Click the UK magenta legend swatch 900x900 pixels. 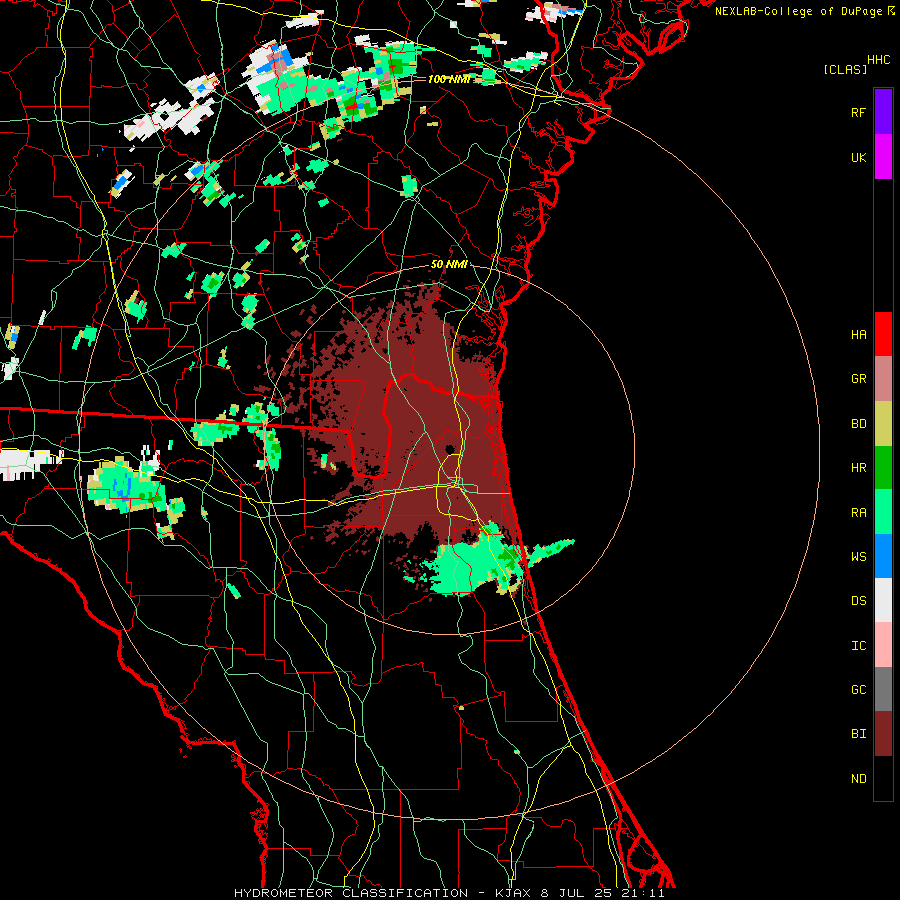(883, 157)
